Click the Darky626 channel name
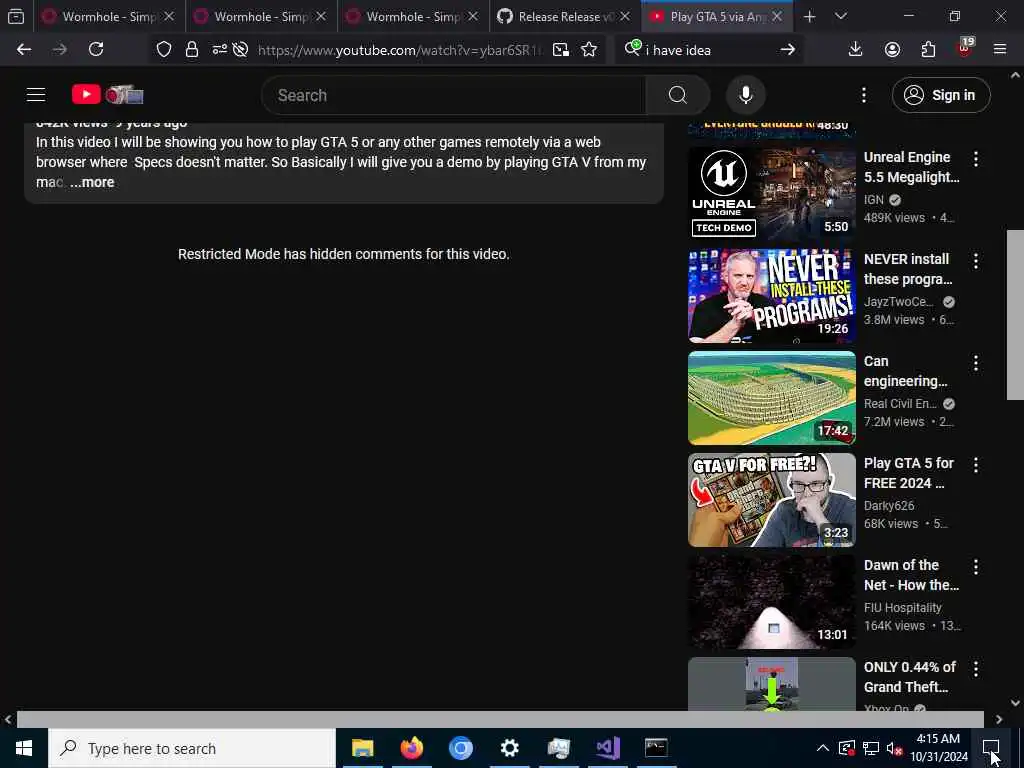Screen dimensions: 1024x768 [889, 505]
